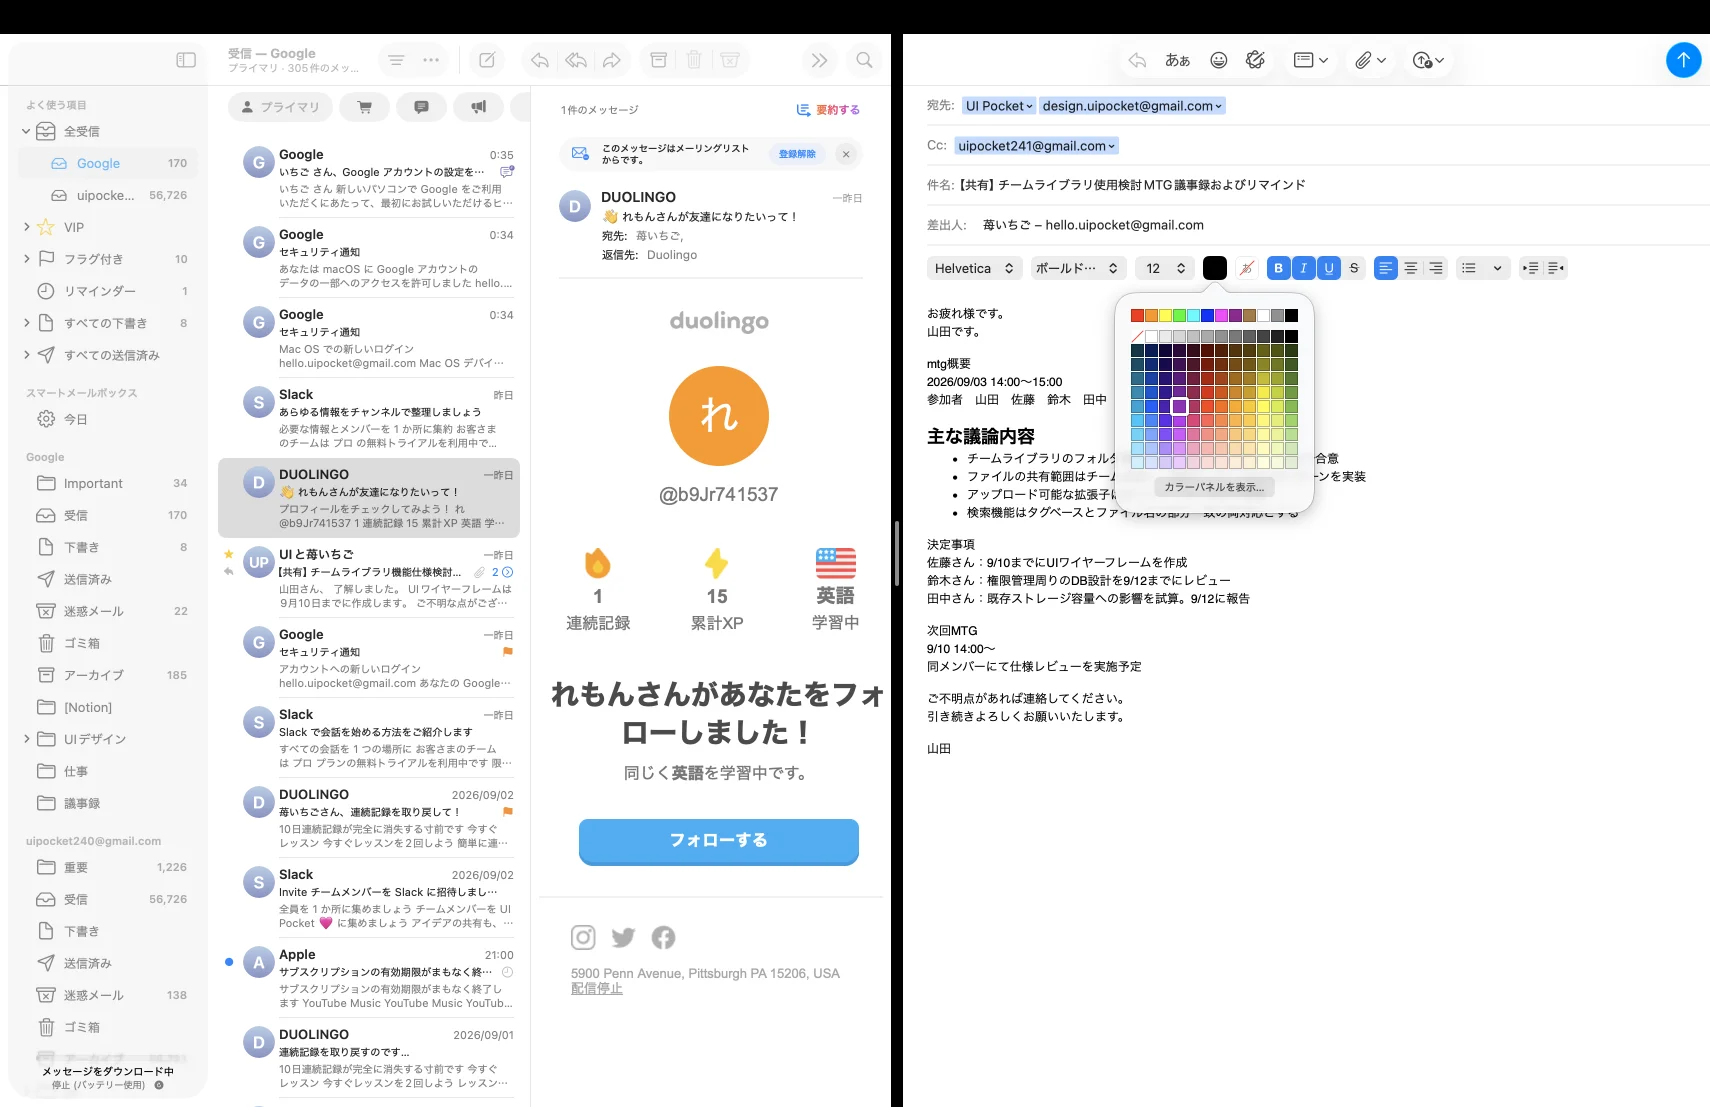The height and width of the screenshot is (1107, 1710).
Task: Click the reply arrow in the compose window toolbar
Action: pyautogui.click(x=1137, y=60)
